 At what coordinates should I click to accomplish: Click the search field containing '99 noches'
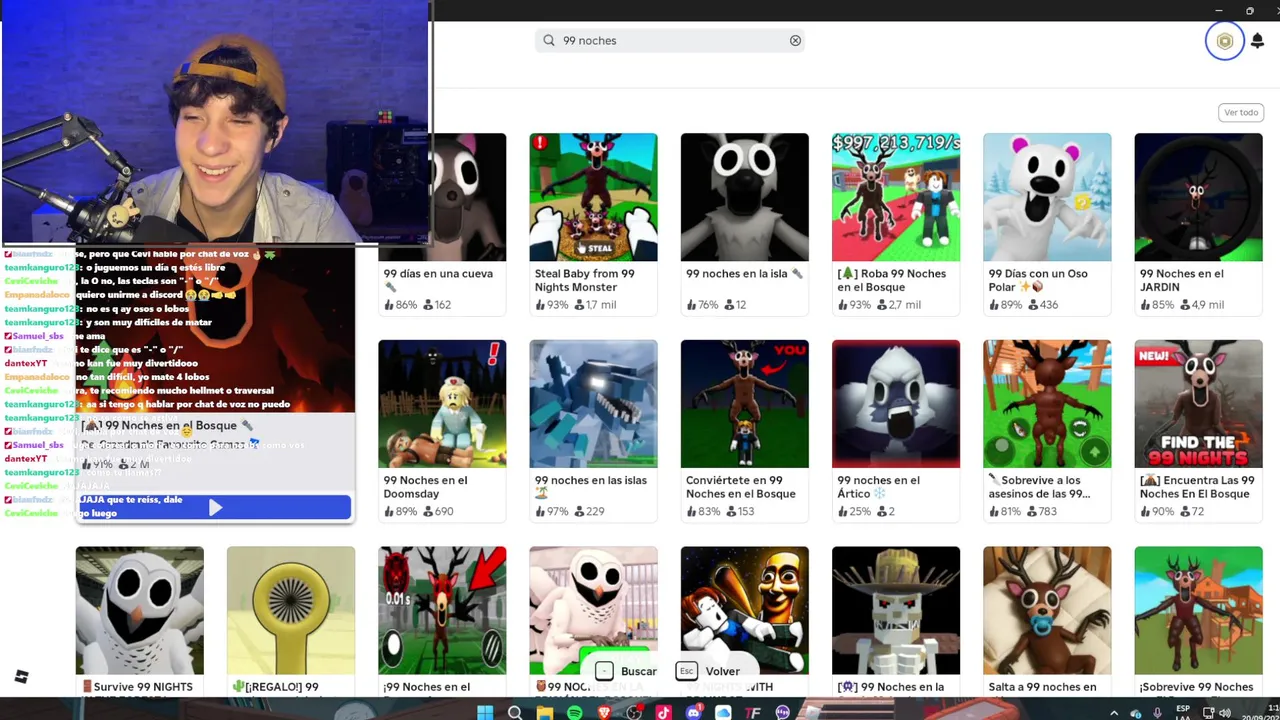670,41
